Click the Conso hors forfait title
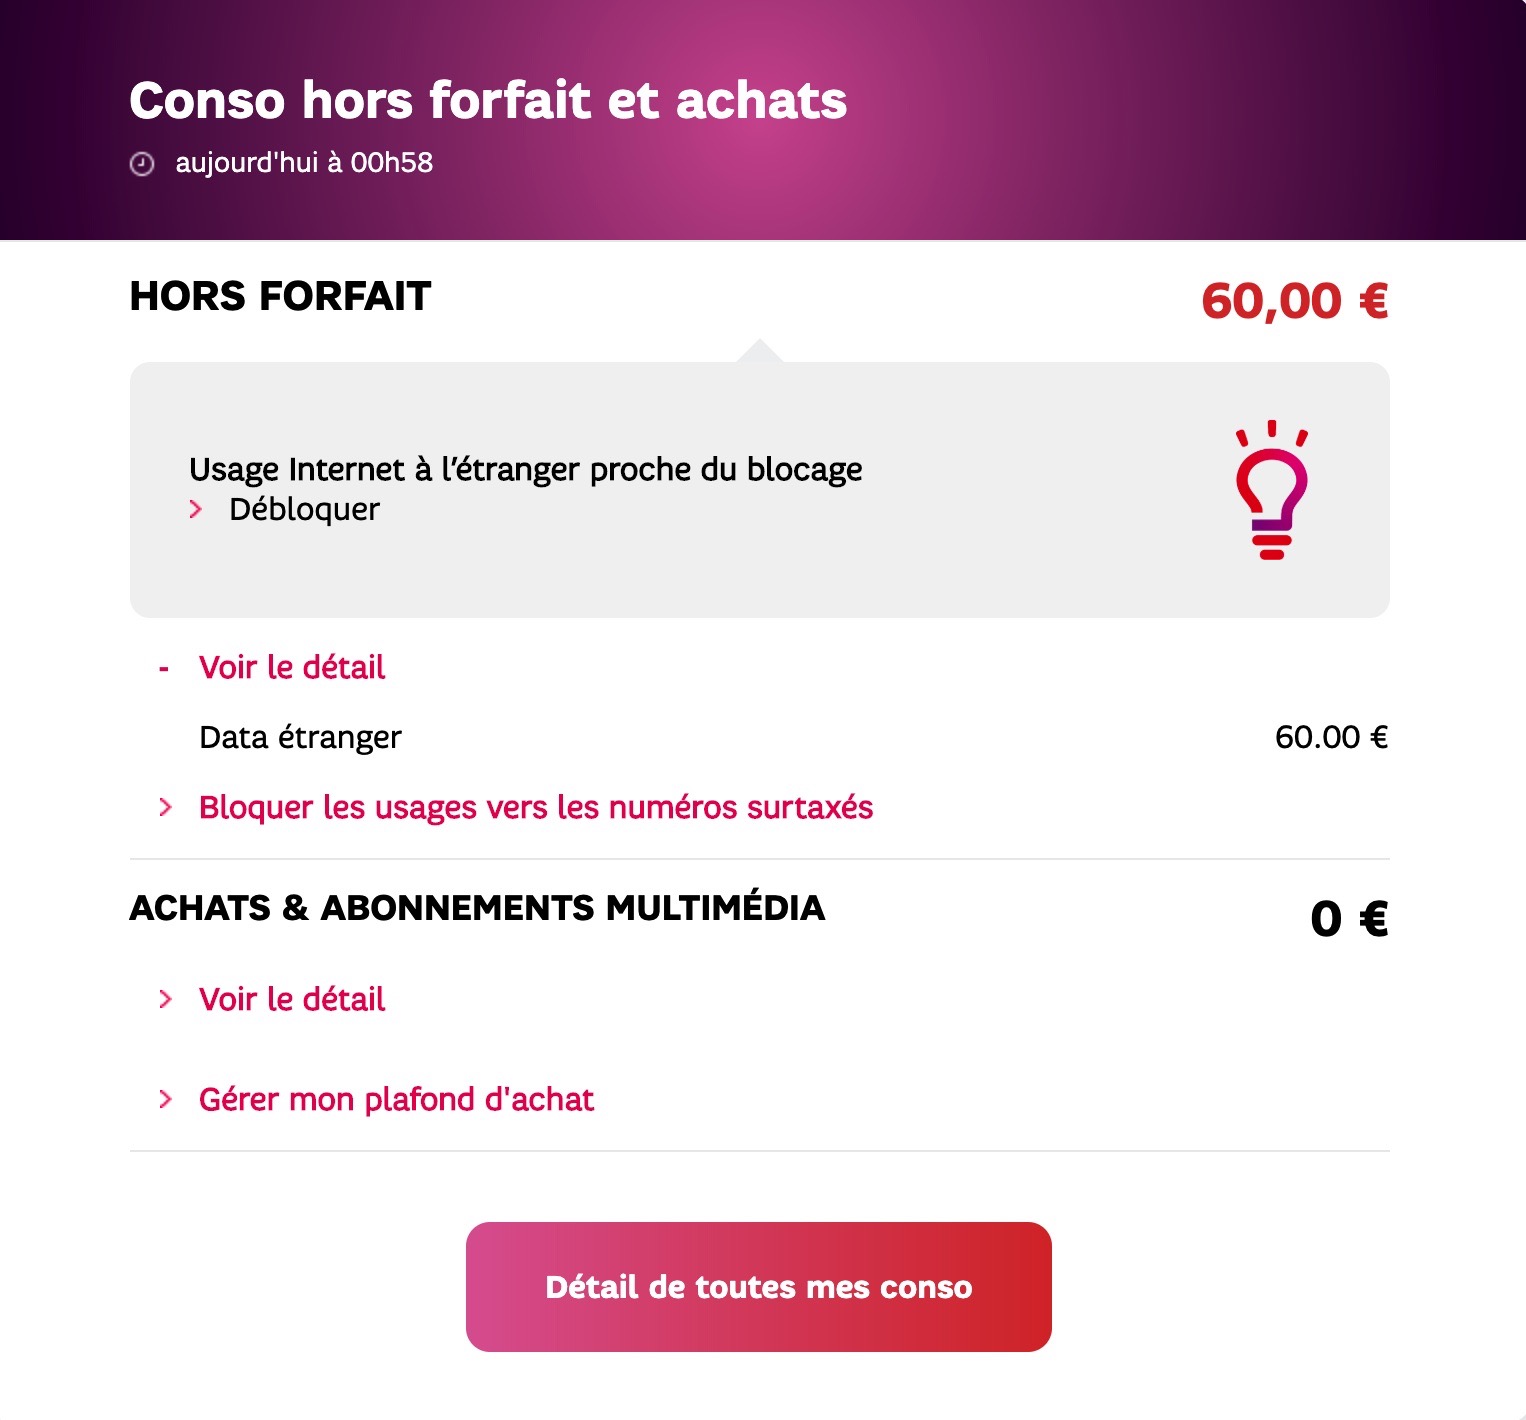The image size is (1526, 1420). pos(487,100)
